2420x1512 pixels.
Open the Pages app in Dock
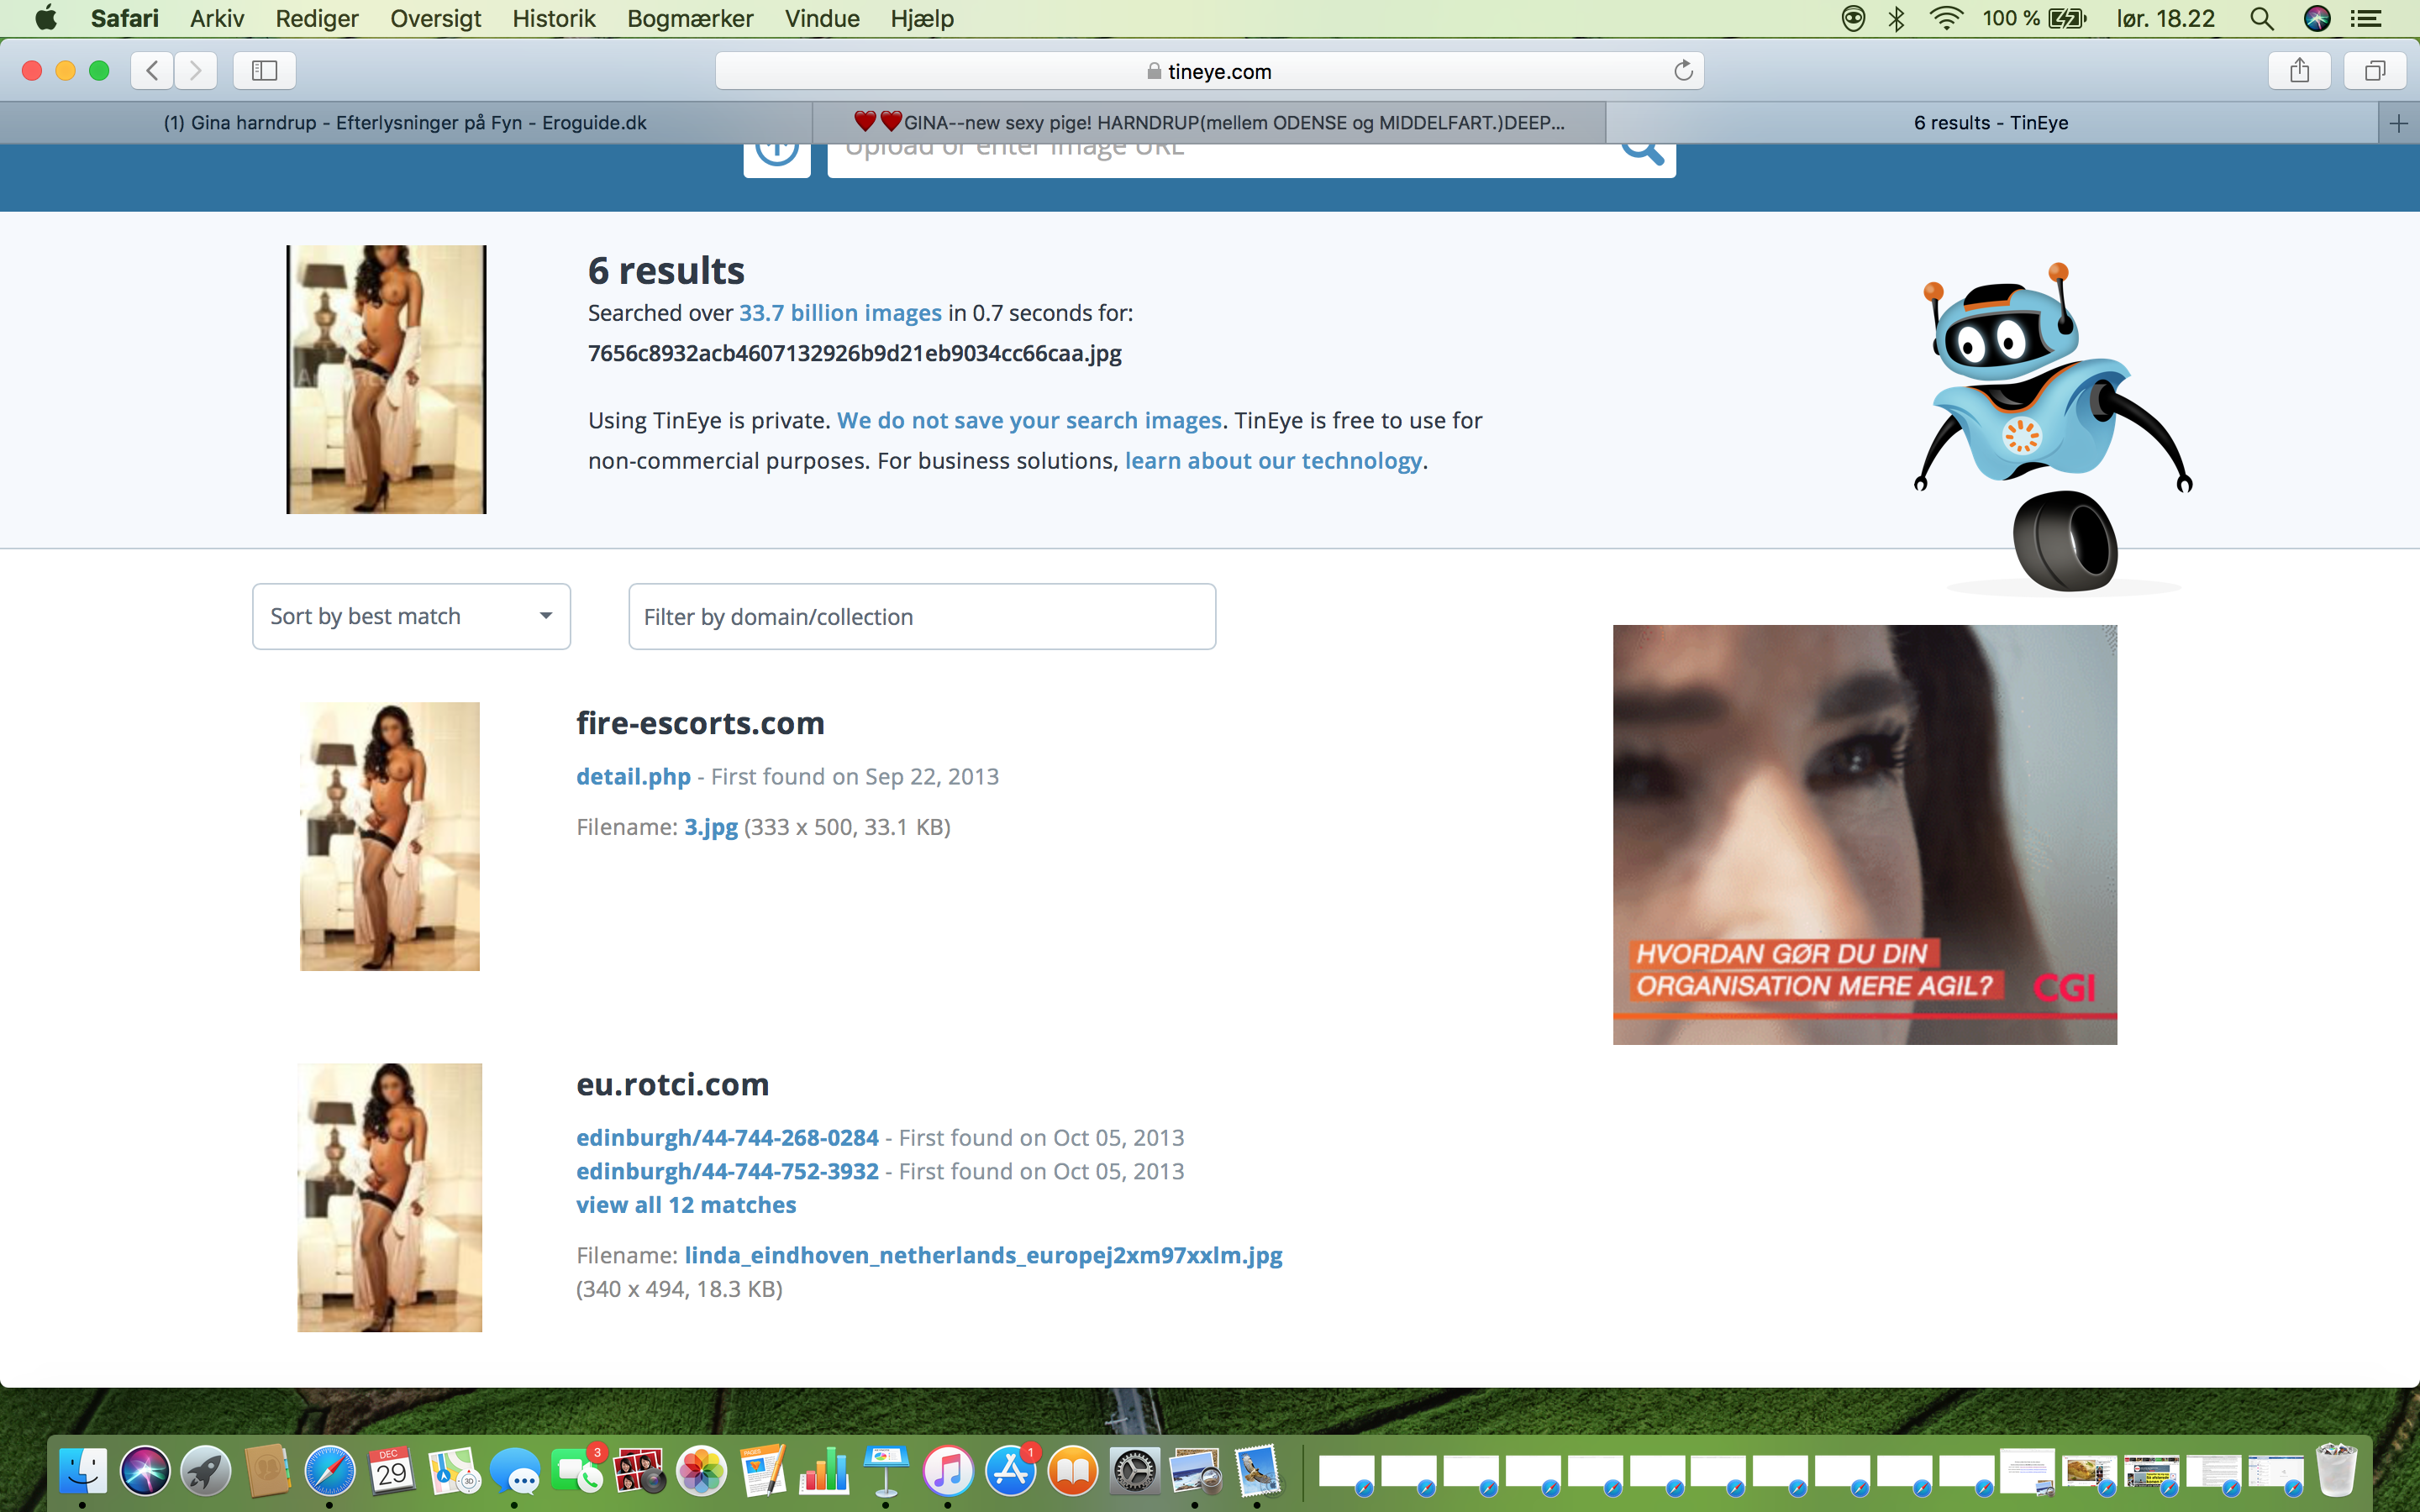763,1471
